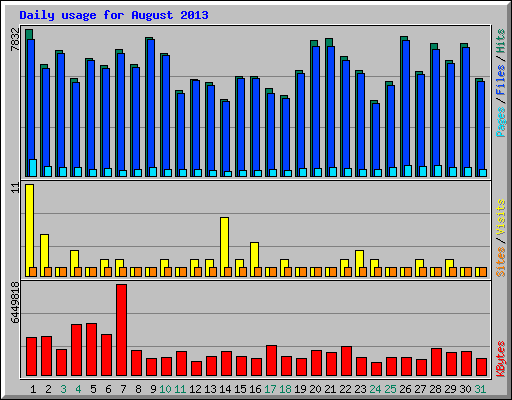Click the 6449818 KBytes axis value
Image resolution: width=512 pixels, height=400 pixels.
click(x=15, y=302)
